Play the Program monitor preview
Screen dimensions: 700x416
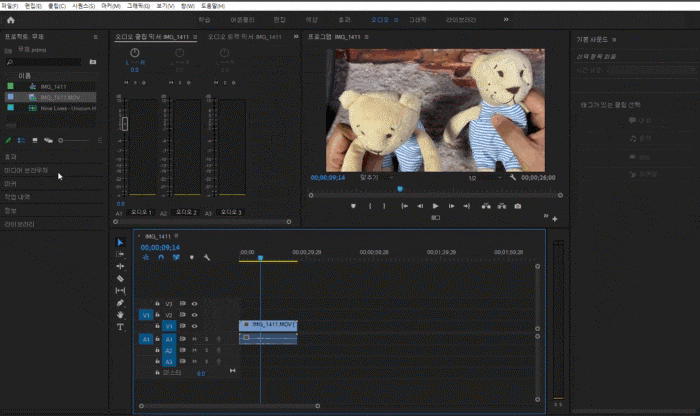pos(435,206)
